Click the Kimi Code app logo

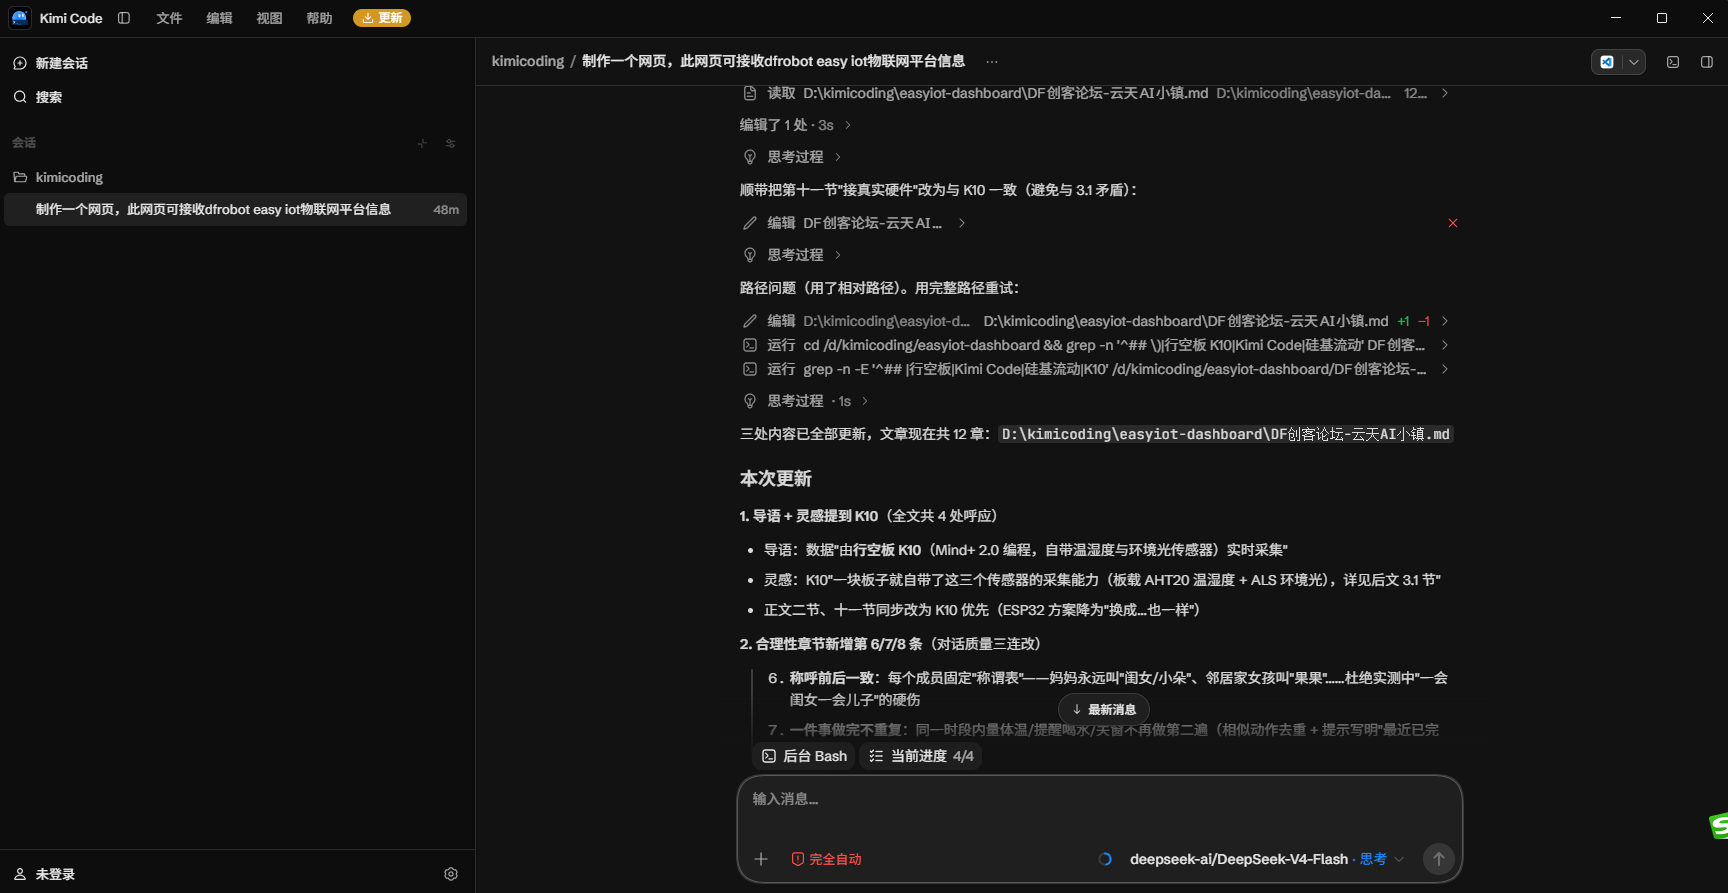(x=19, y=18)
